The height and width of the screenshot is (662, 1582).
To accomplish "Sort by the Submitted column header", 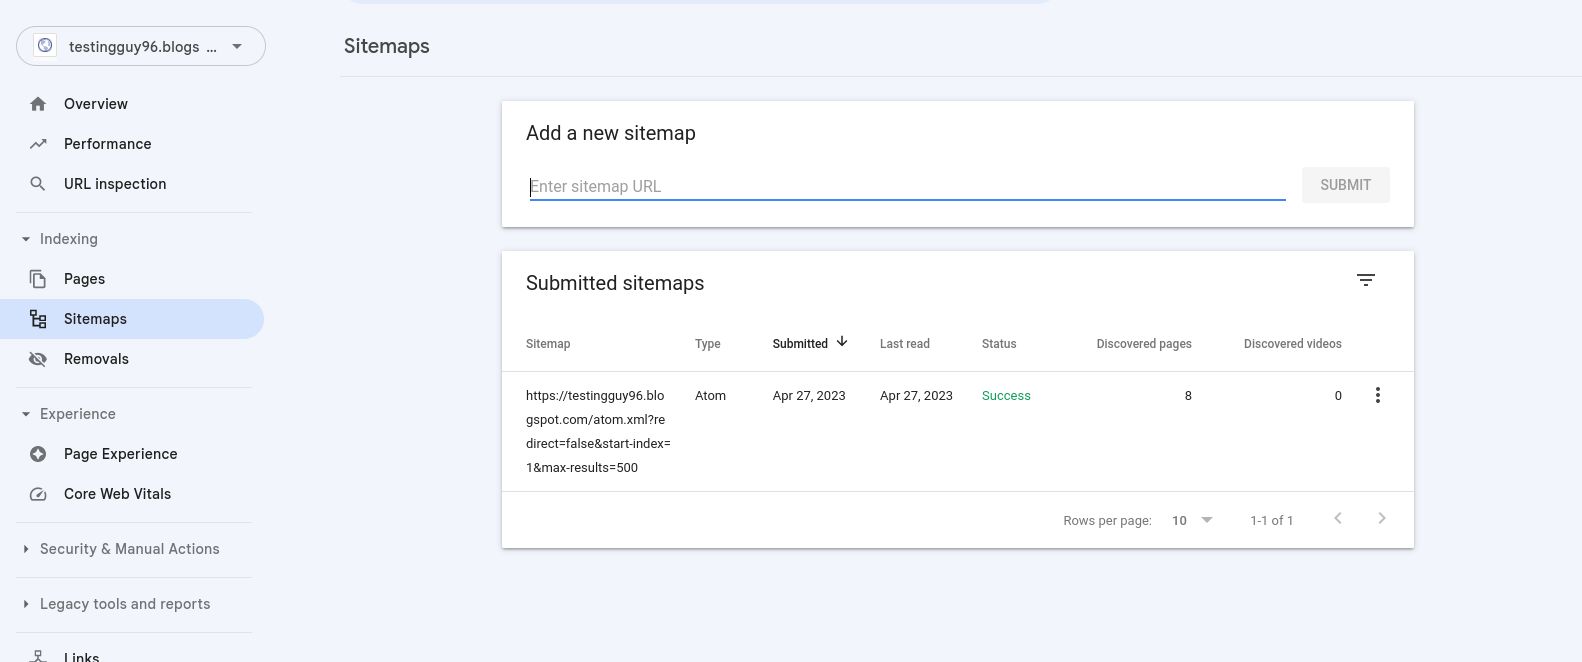I will pos(800,344).
